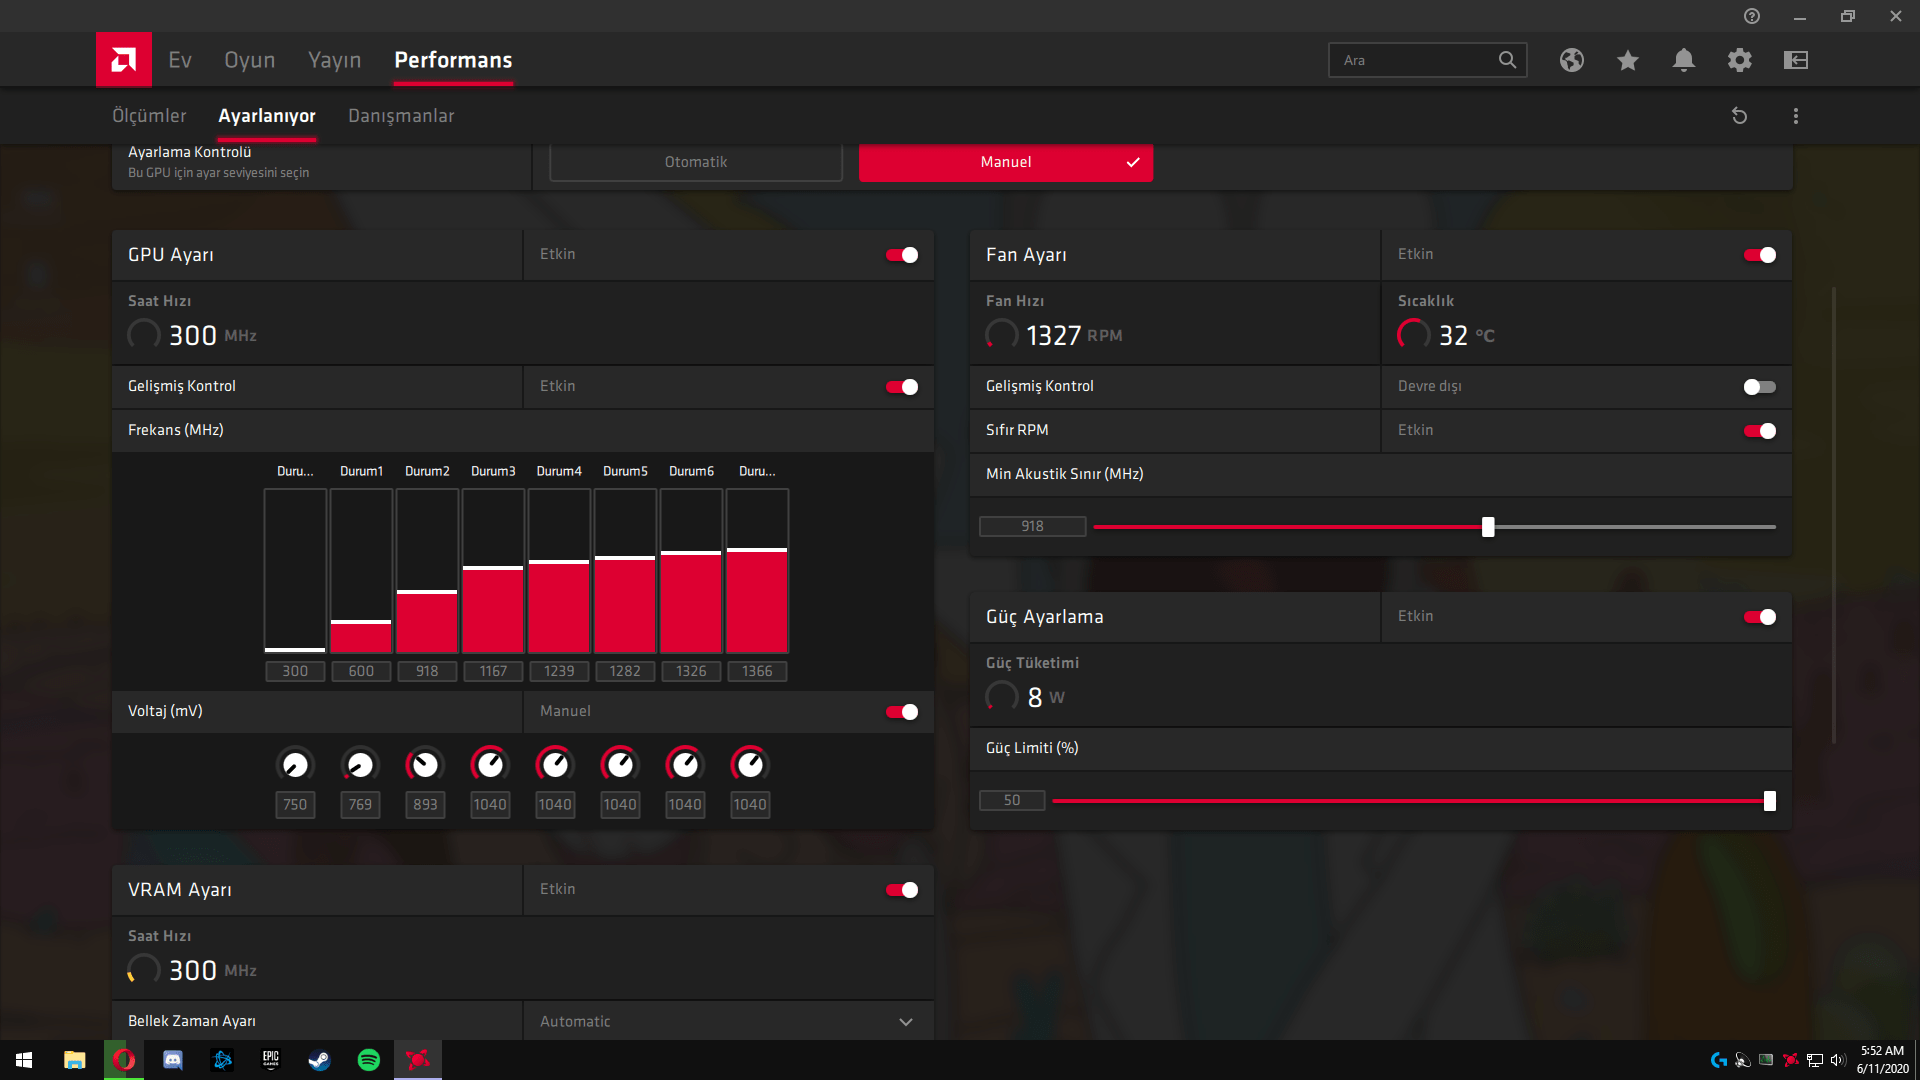The height and width of the screenshot is (1080, 1920).
Task: Enable Fan Gelişmiş Kontrol toggle
Action: (1759, 387)
